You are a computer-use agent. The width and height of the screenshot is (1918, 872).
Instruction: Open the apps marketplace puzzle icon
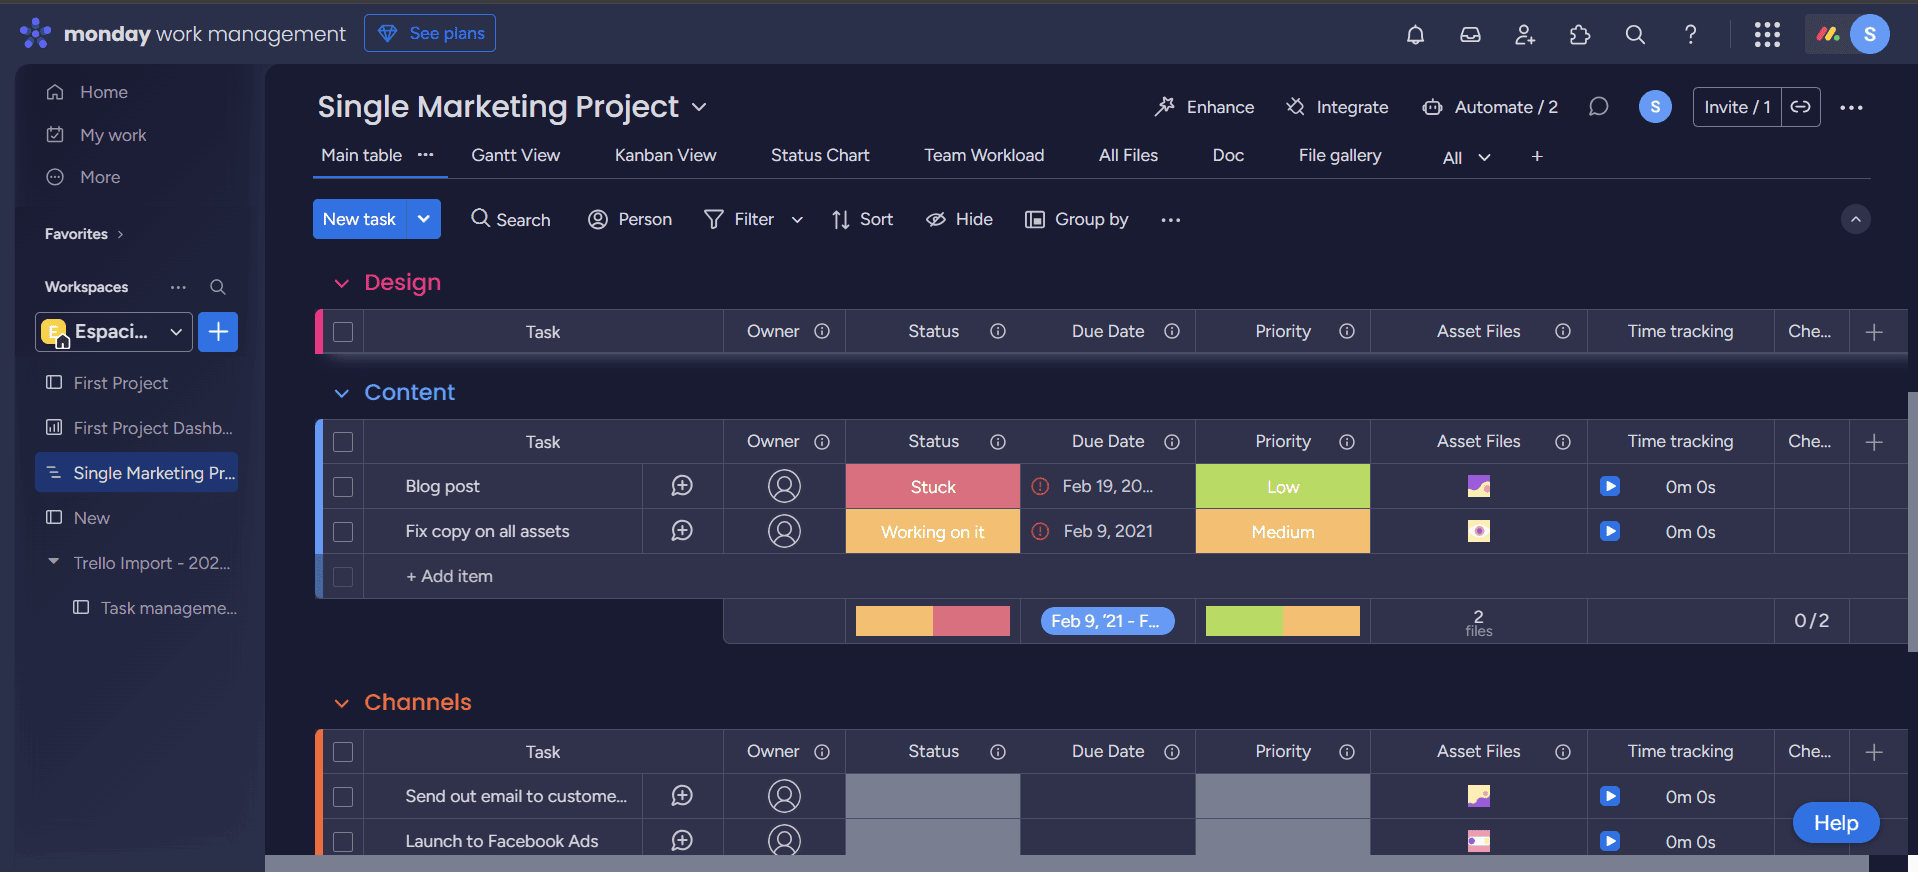1580,35
